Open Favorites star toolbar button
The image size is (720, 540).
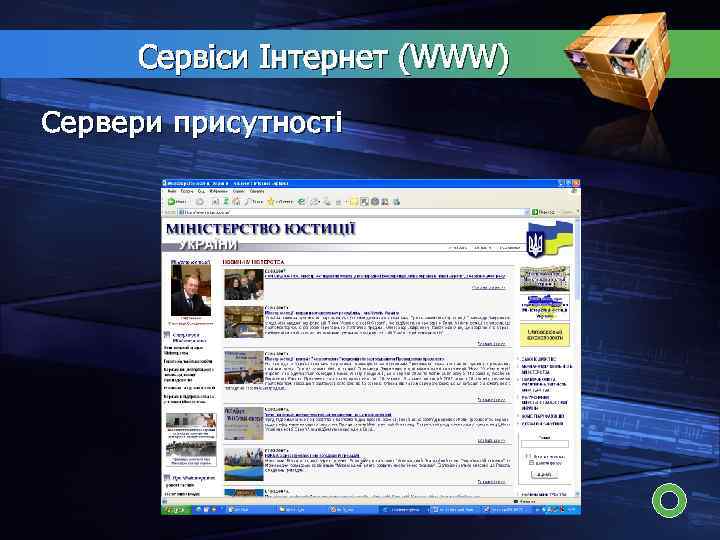(x=280, y=202)
